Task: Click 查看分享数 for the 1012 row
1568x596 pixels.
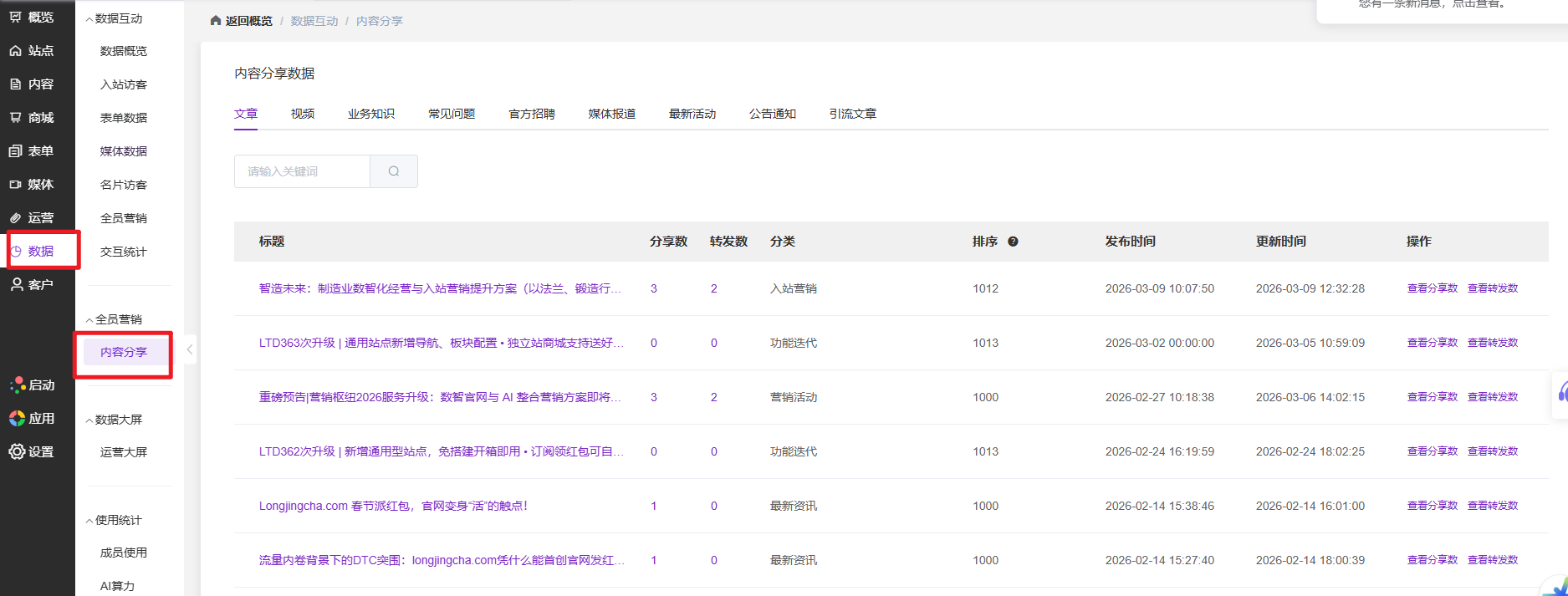Action: pyautogui.click(x=1432, y=288)
